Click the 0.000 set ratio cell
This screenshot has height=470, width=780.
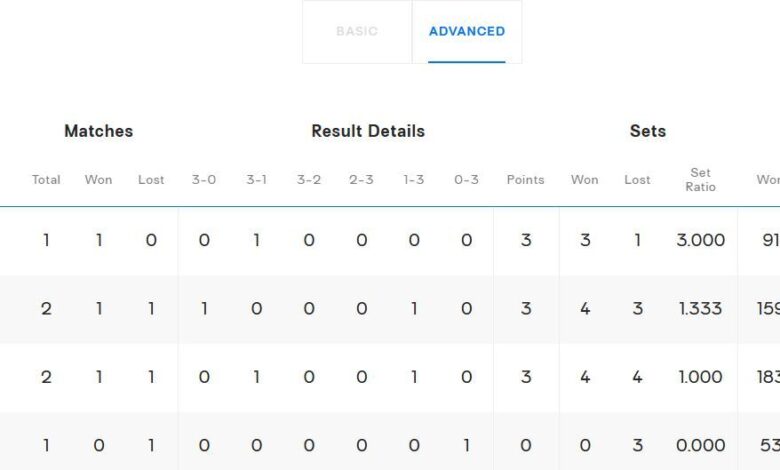(700, 445)
